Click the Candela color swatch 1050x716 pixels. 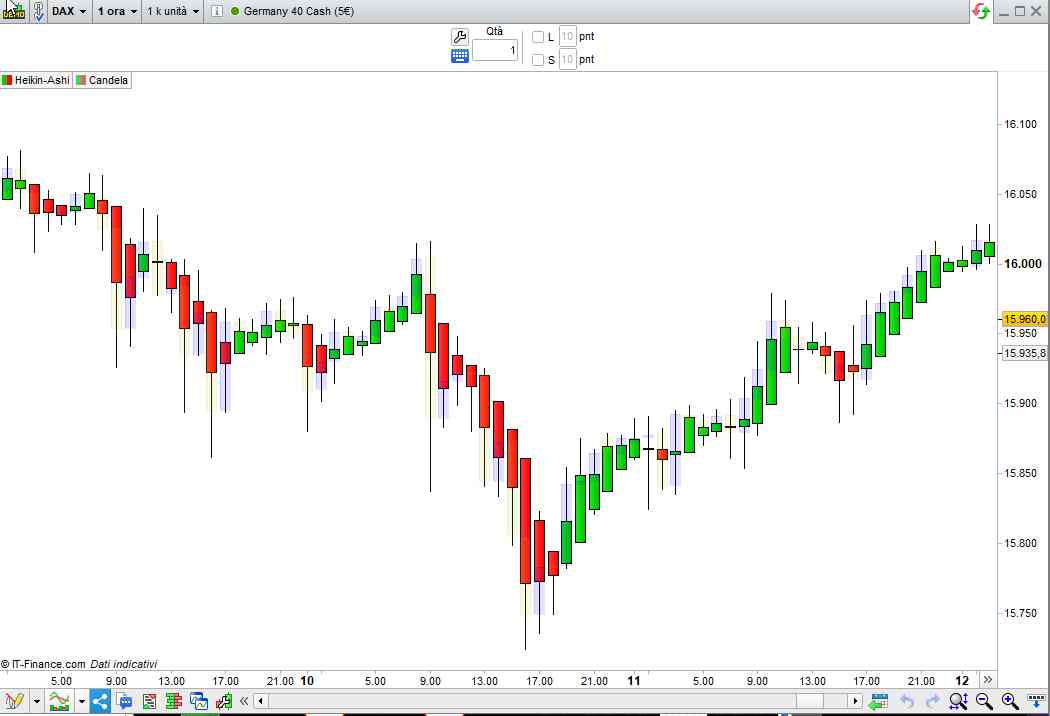click(81, 80)
